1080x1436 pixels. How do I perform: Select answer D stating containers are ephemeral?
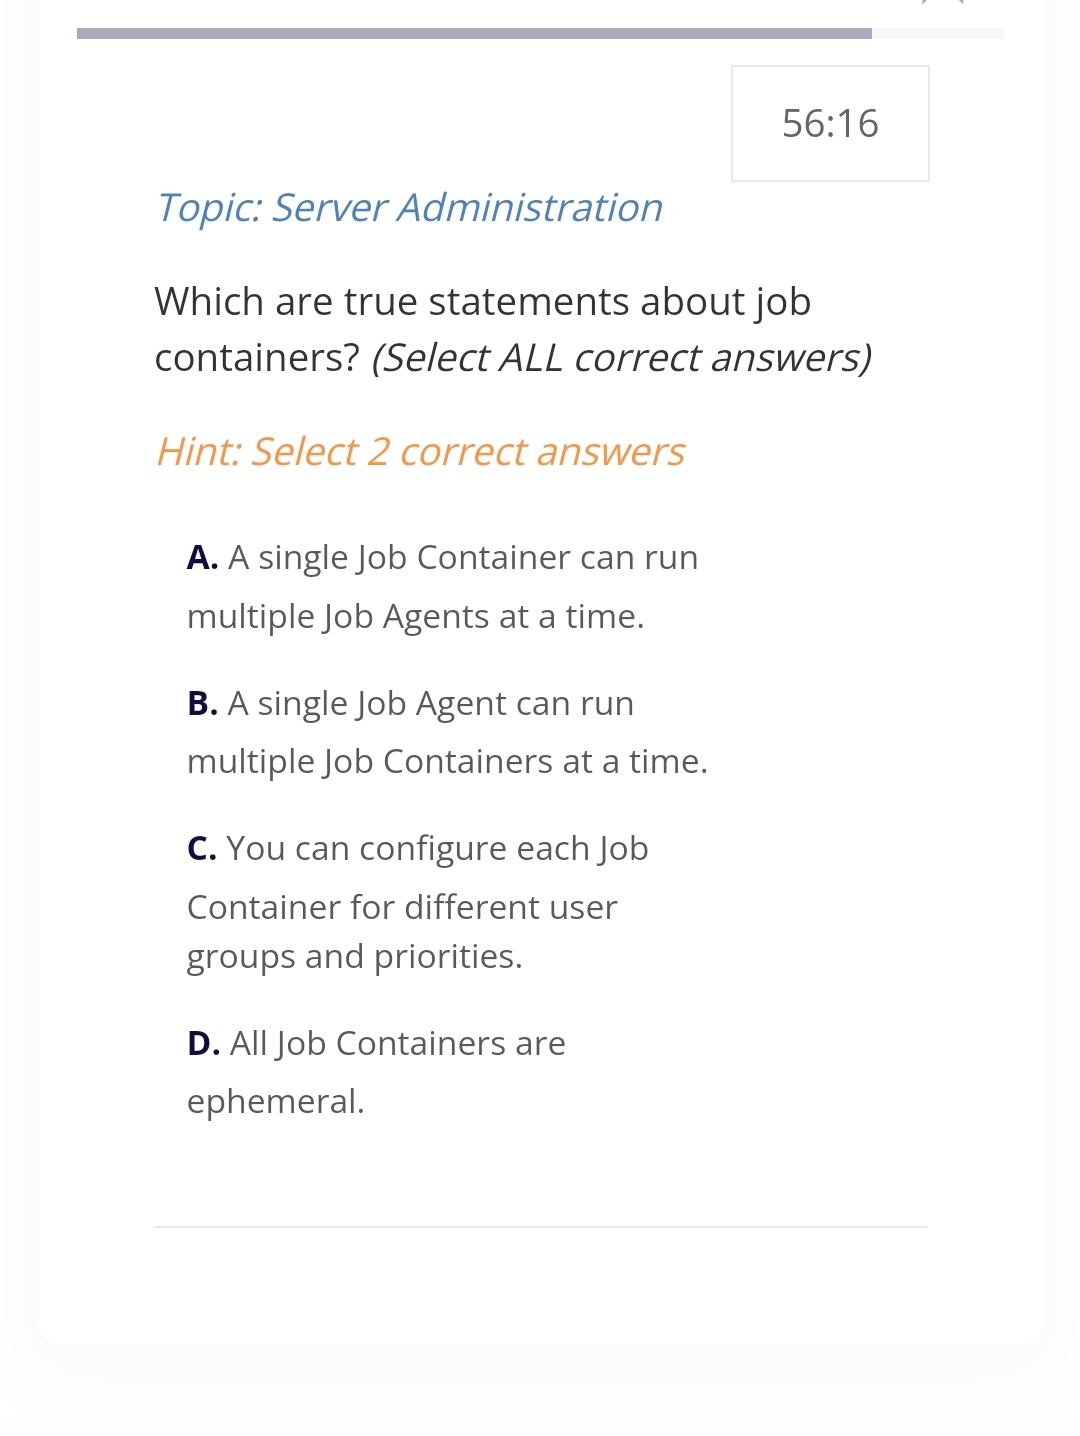pos(375,1072)
